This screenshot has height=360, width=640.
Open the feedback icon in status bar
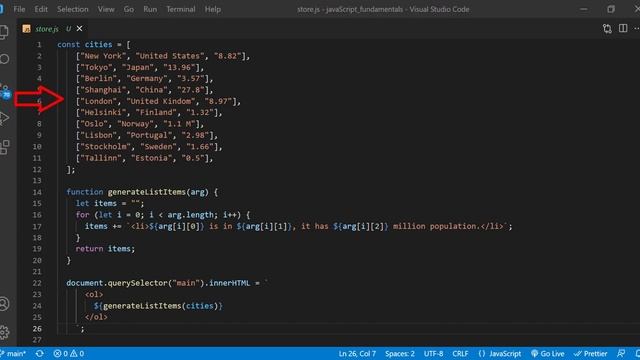pos(621,353)
